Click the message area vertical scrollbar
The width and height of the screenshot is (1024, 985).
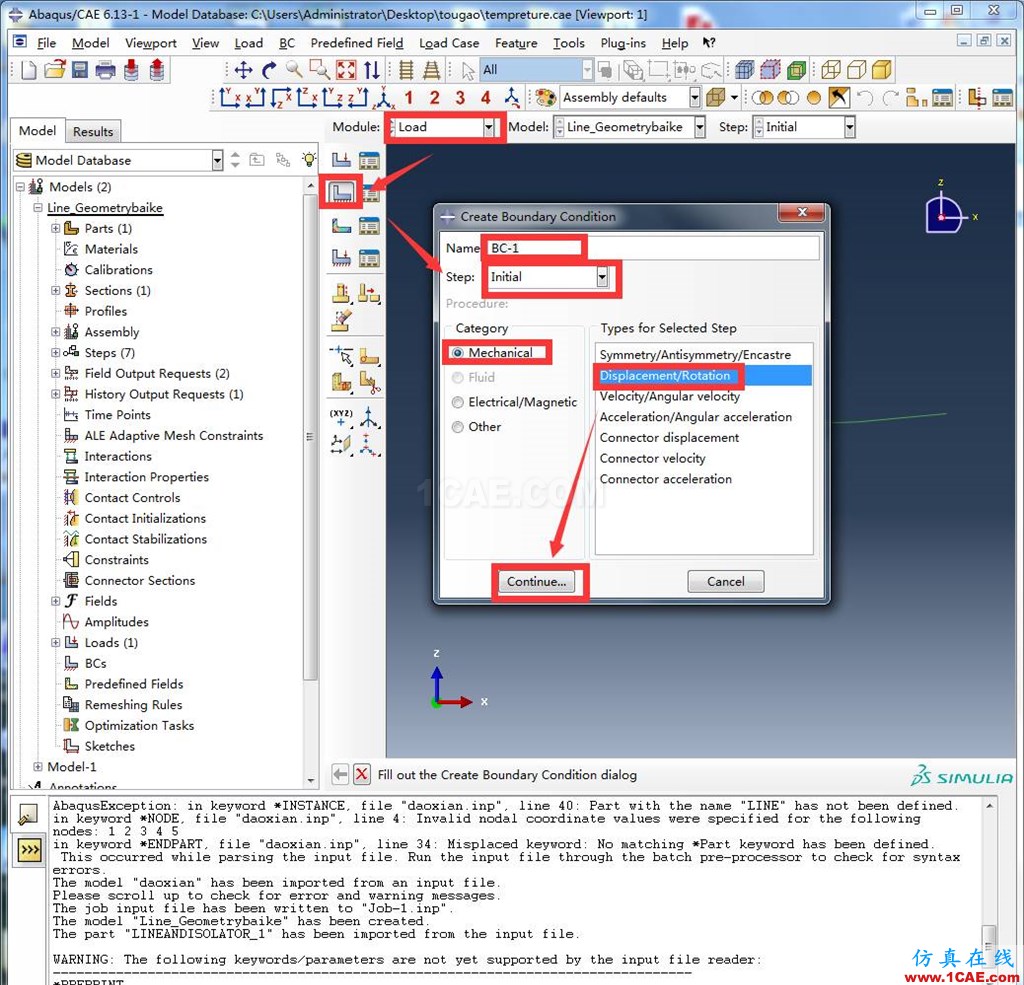click(x=989, y=888)
